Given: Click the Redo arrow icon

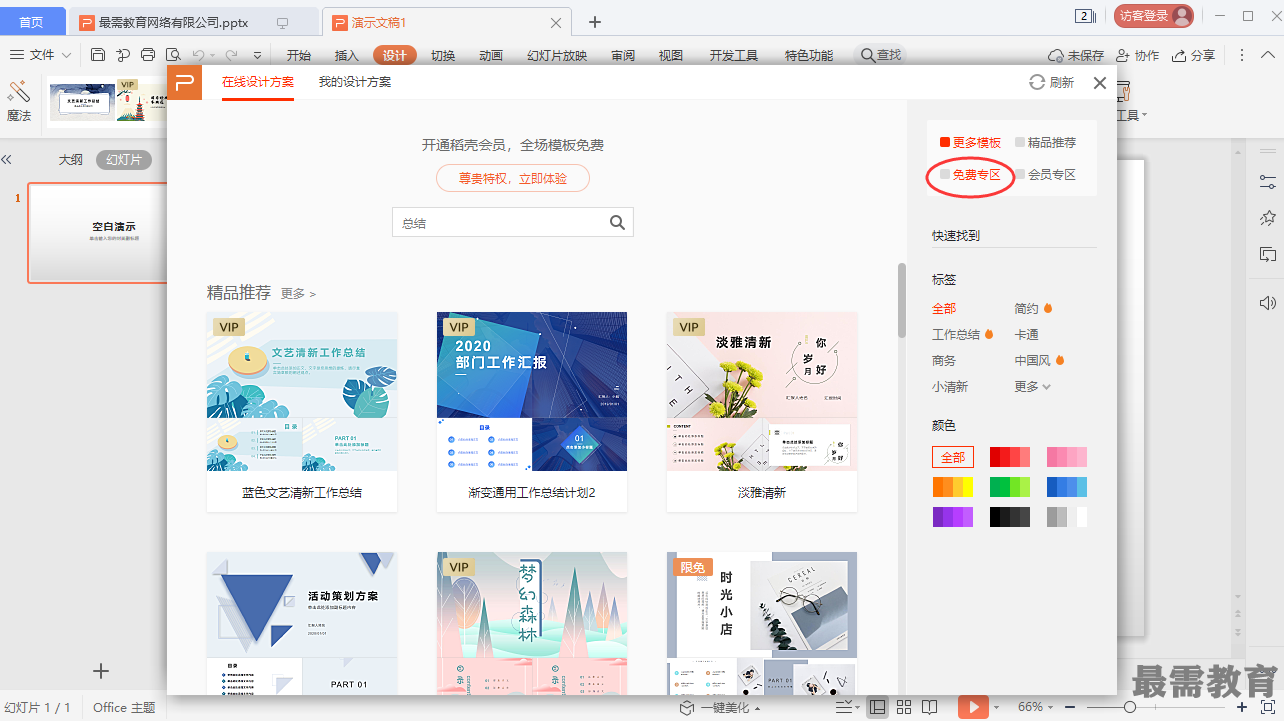Looking at the screenshot, I should 231,55.
